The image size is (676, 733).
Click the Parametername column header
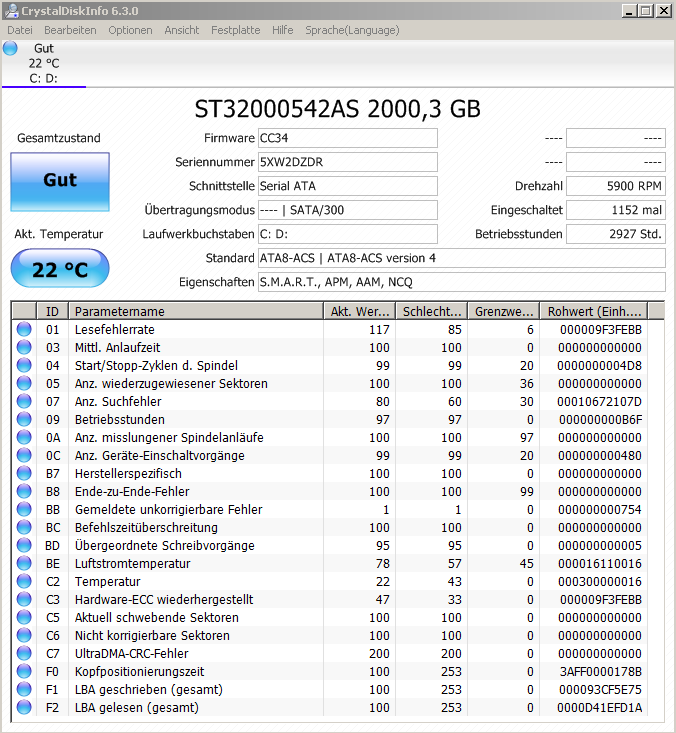[x=196, y=311]
